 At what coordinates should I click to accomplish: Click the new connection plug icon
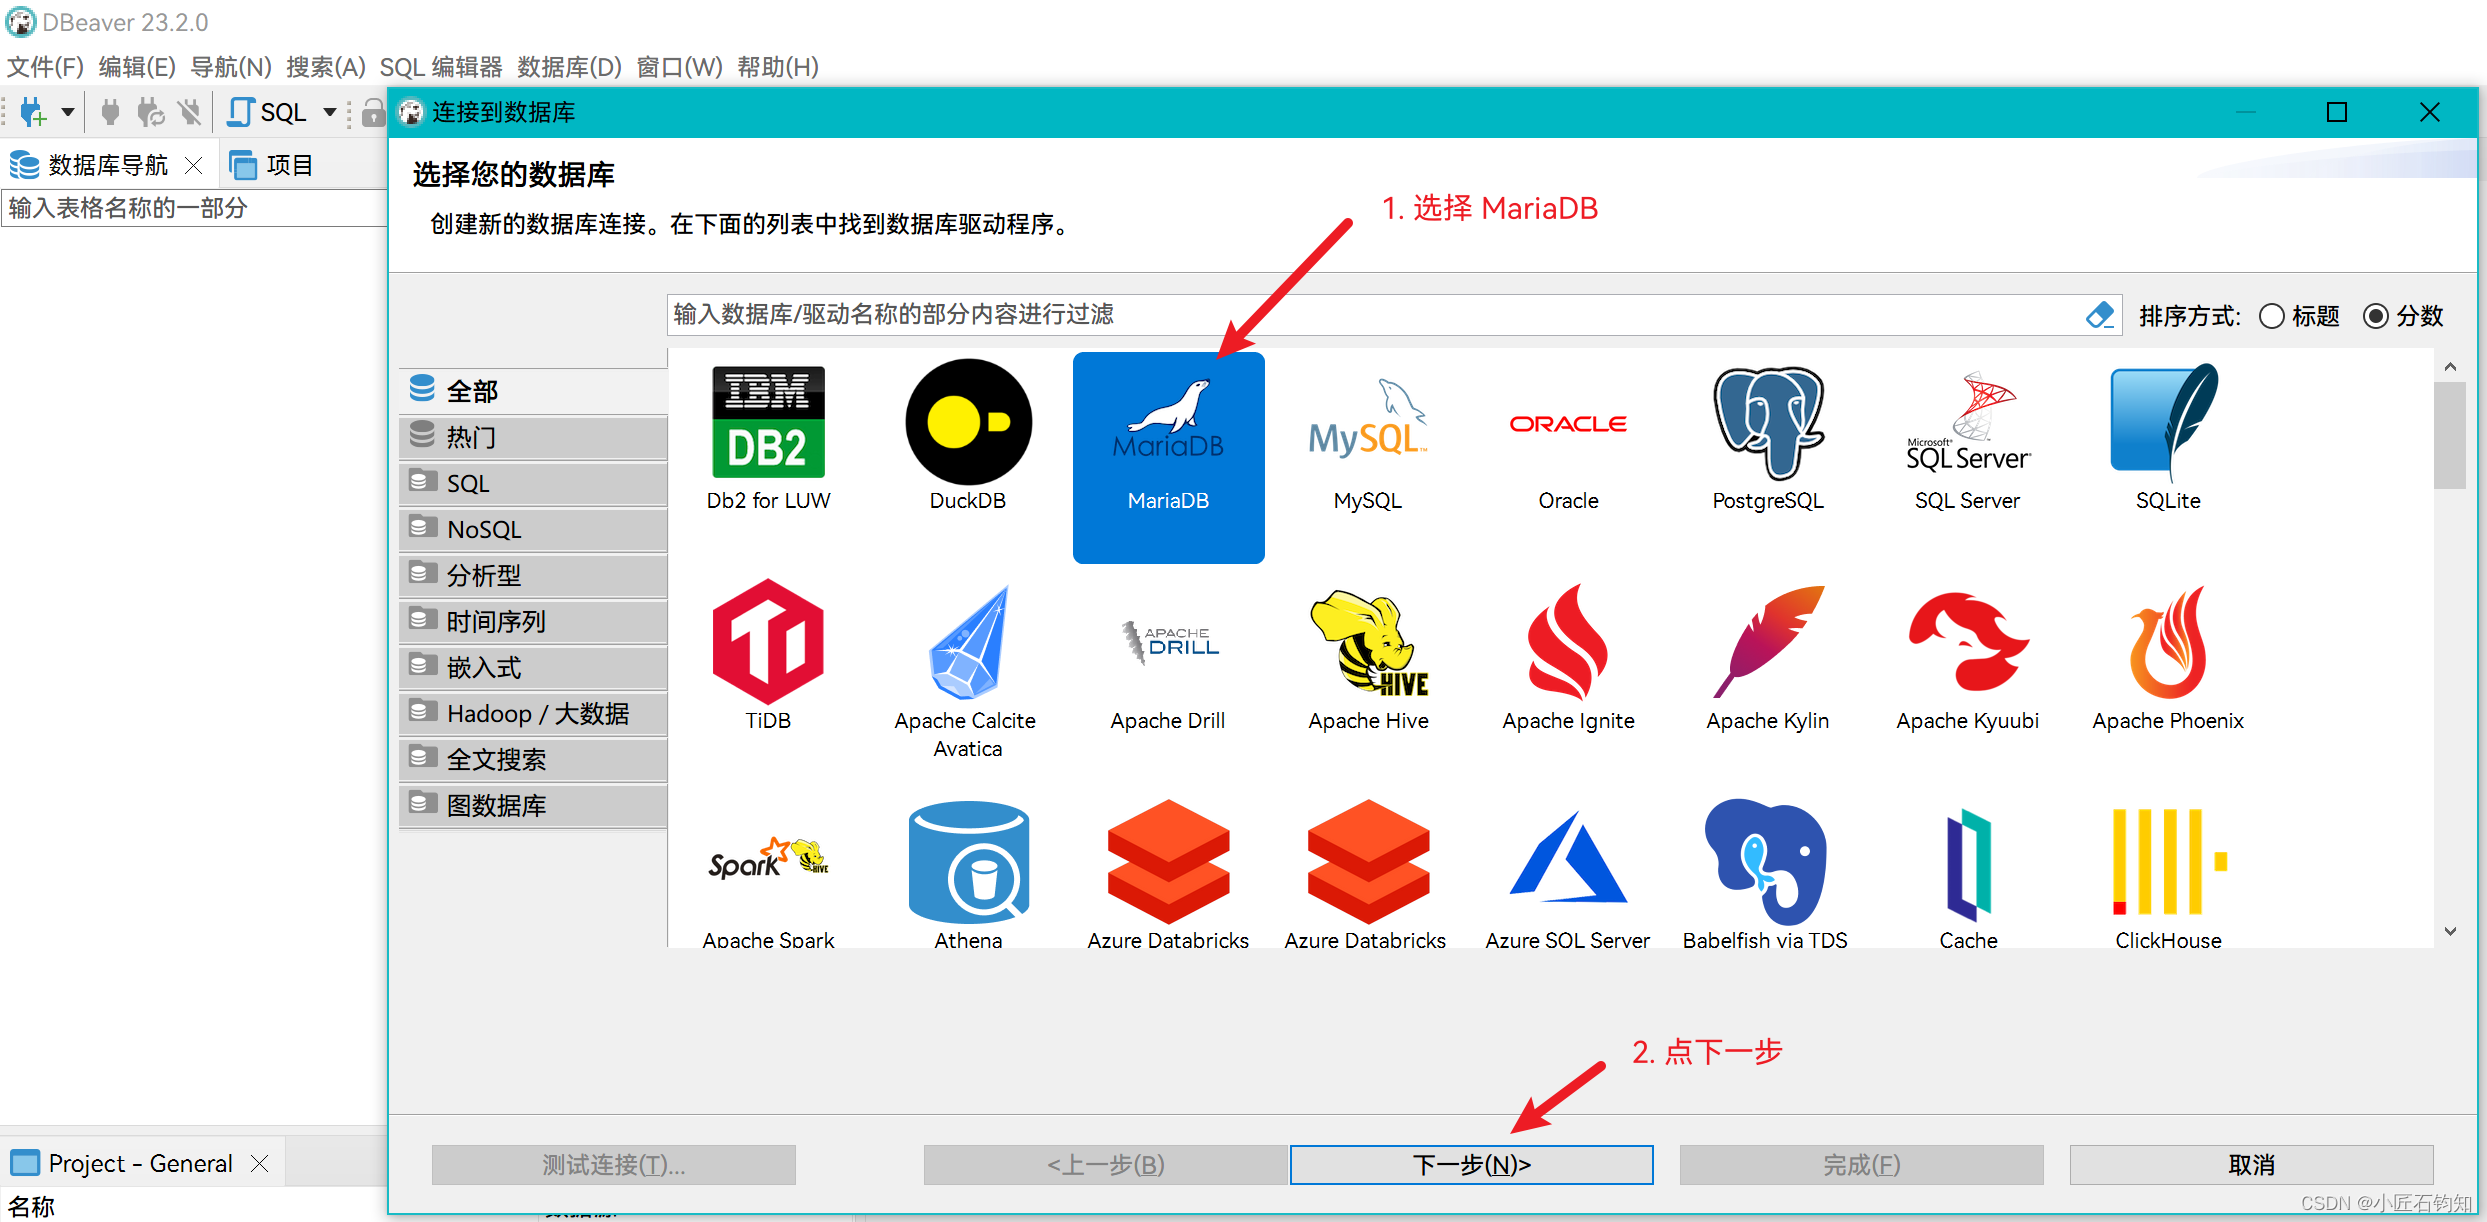click(x=32, y=112)
